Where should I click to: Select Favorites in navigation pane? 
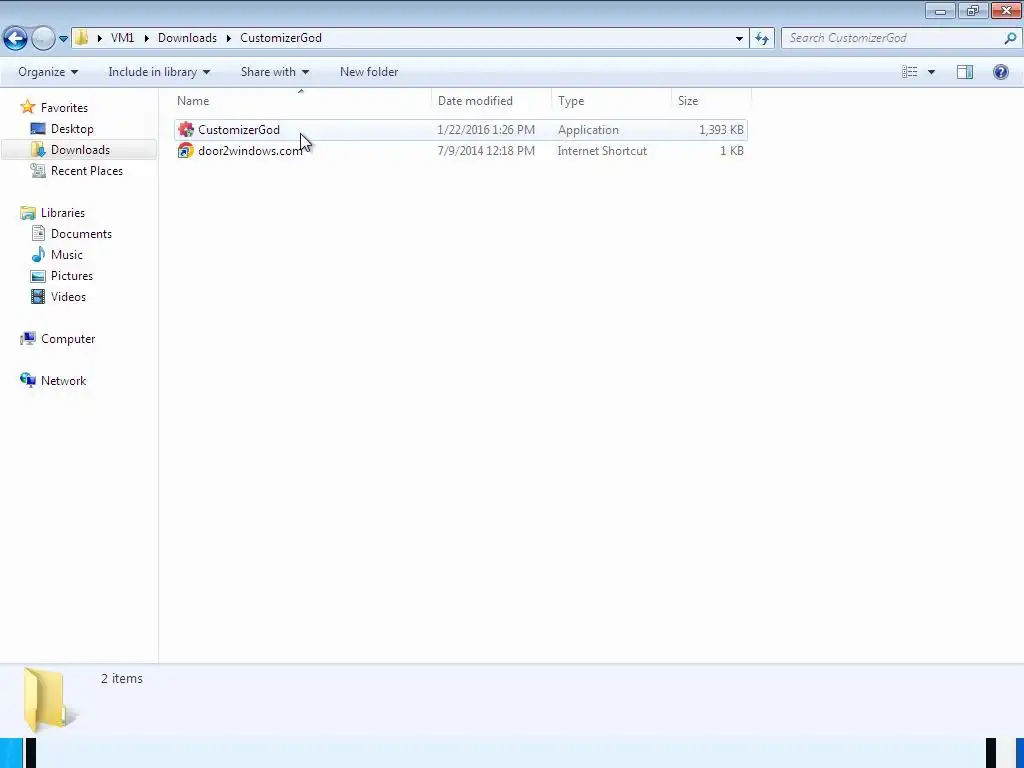click(x=64, y=108)
